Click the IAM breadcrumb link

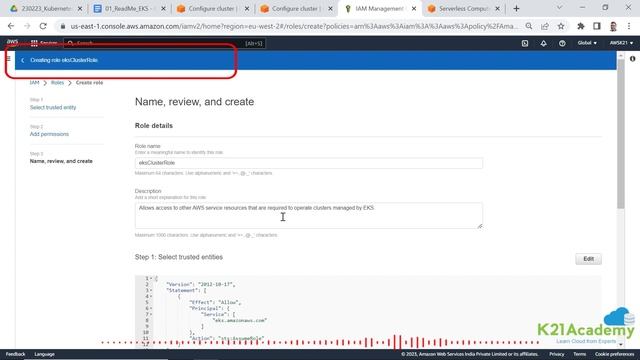[34, 83]
